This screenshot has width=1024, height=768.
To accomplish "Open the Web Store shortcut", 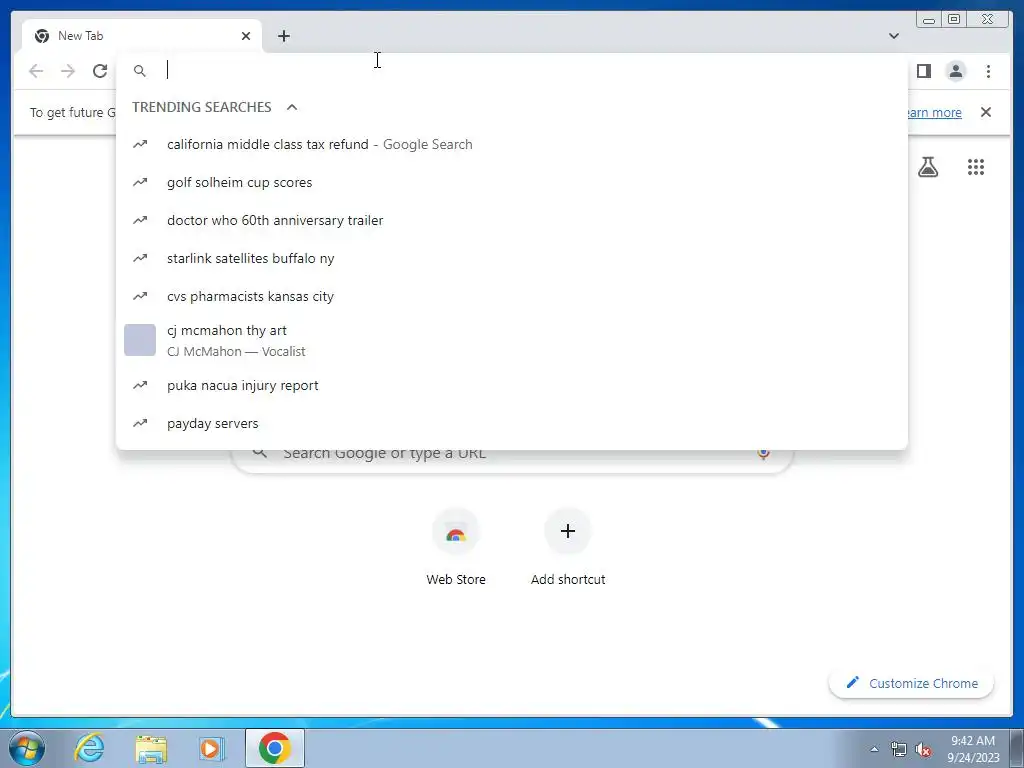I will tap(456, 547).
